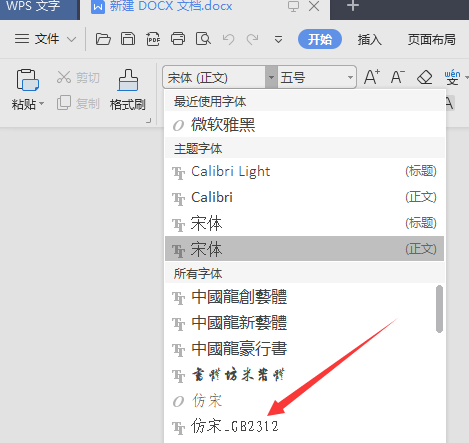
Task: Expand quick access toolbar options
Action: coord(278,40)
